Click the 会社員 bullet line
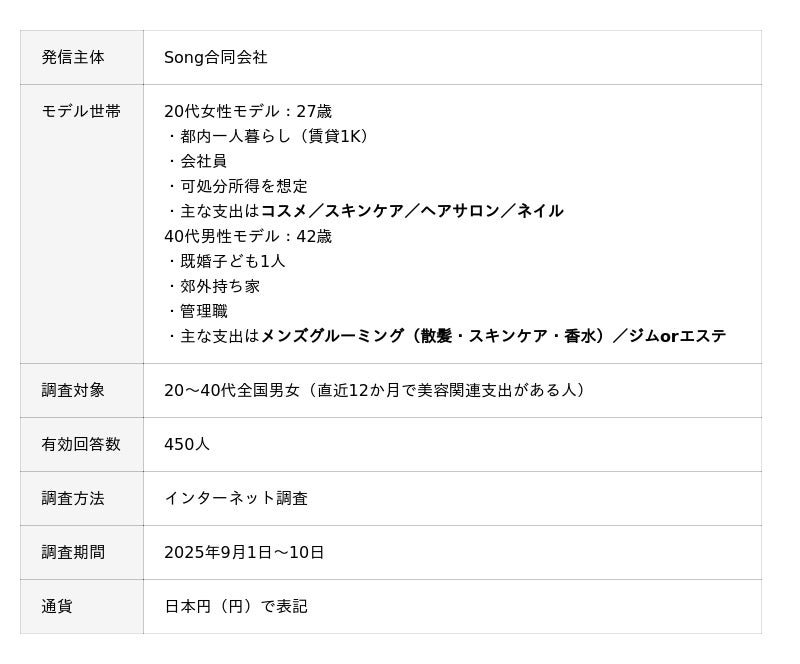The height and width of the screenshot is (664, 800). pos(203,162)
